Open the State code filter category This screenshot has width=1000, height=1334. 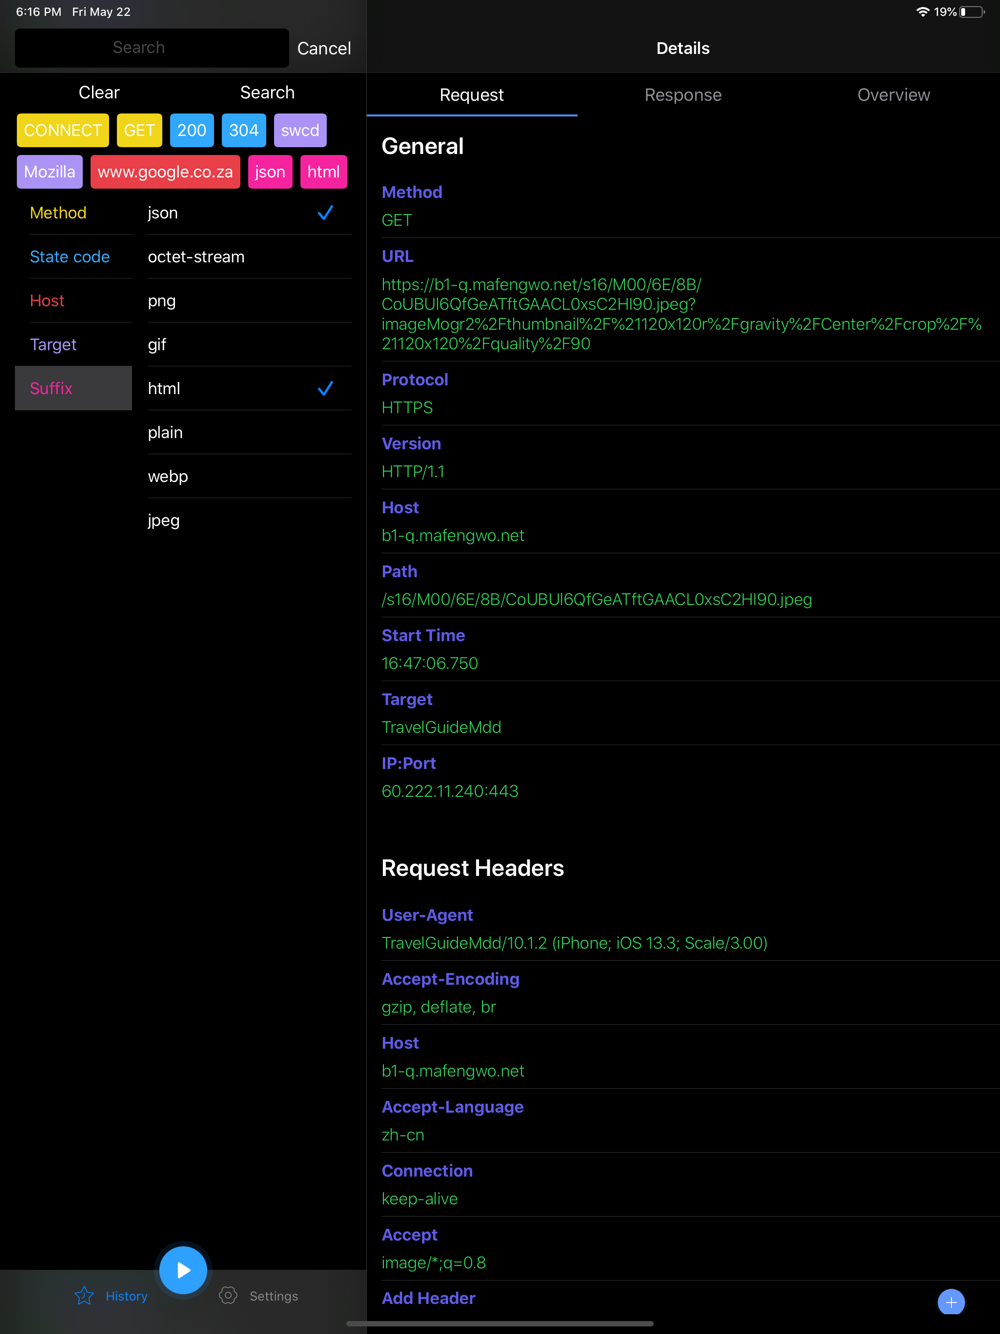pyautogui.click(x=70, y=257)
